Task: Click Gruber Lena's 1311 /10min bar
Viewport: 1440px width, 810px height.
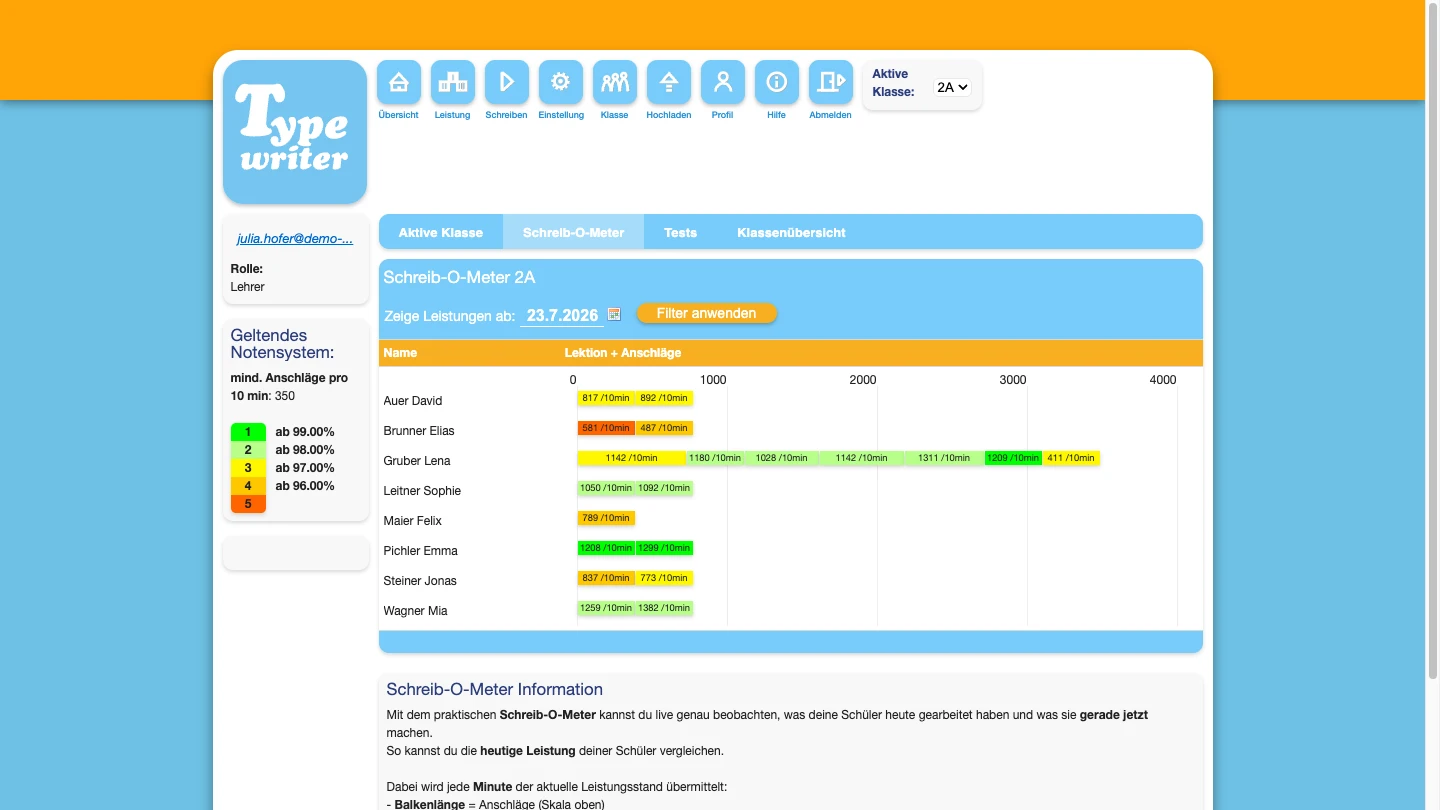Action: [944, 458]
